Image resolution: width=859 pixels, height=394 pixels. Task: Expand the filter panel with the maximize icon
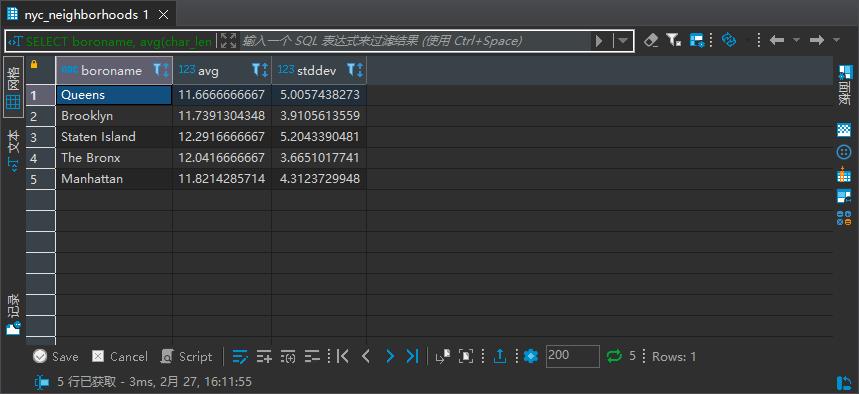[228, 41]
